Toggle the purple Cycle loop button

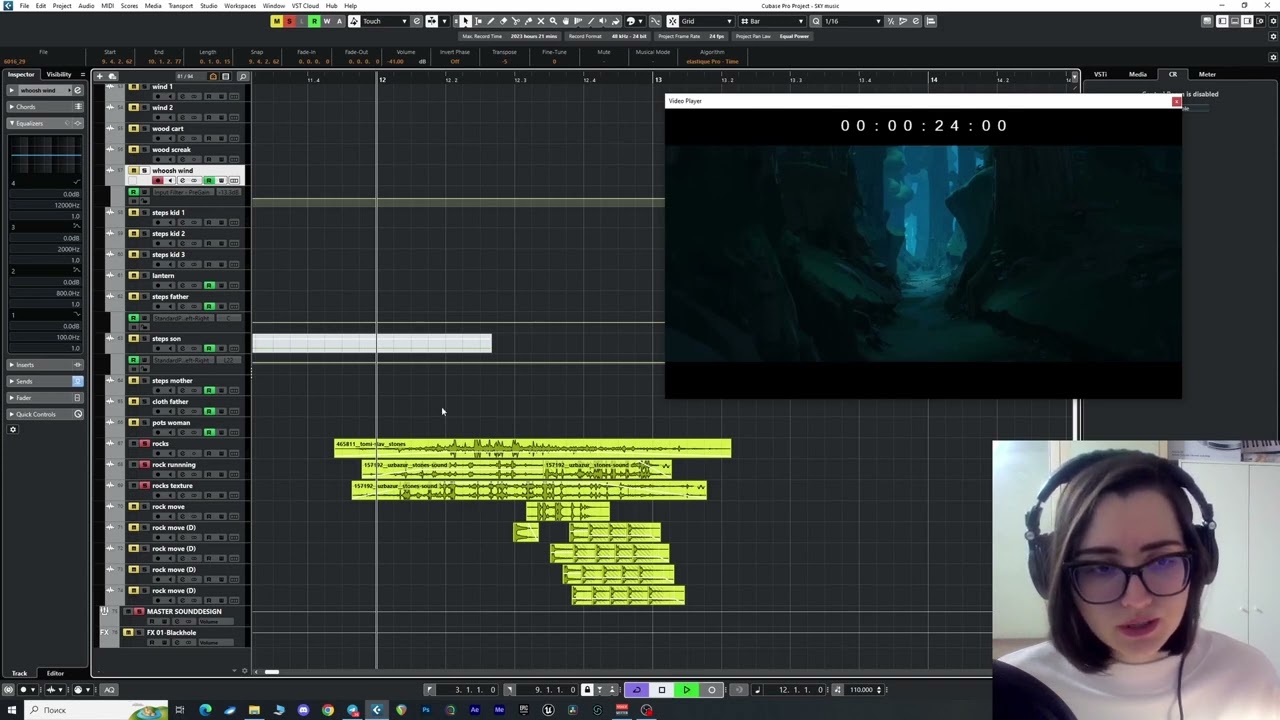click(x=636, y=689)
